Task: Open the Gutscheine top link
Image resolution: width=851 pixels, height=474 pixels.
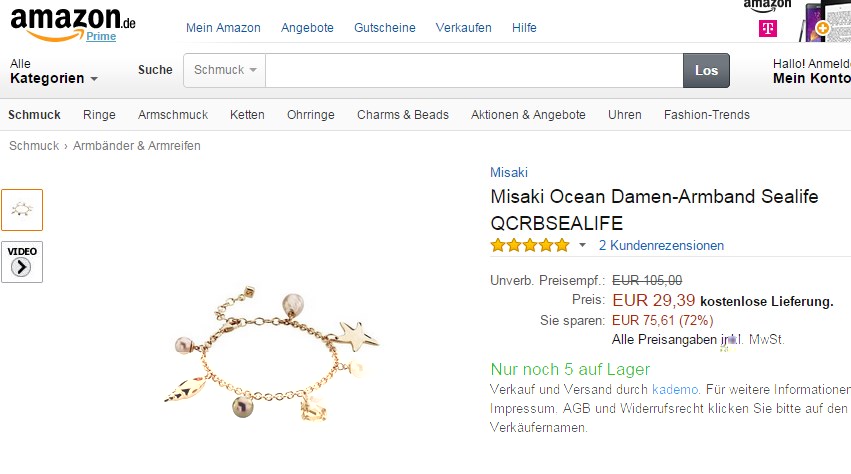Action: [x=384, y=28]
